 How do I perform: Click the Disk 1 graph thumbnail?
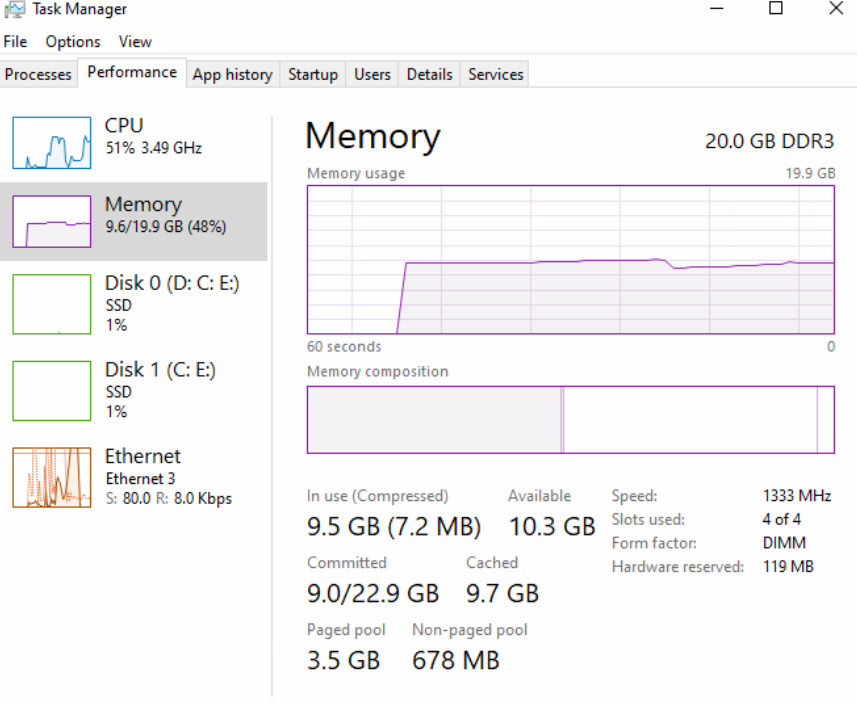point(52,391)
